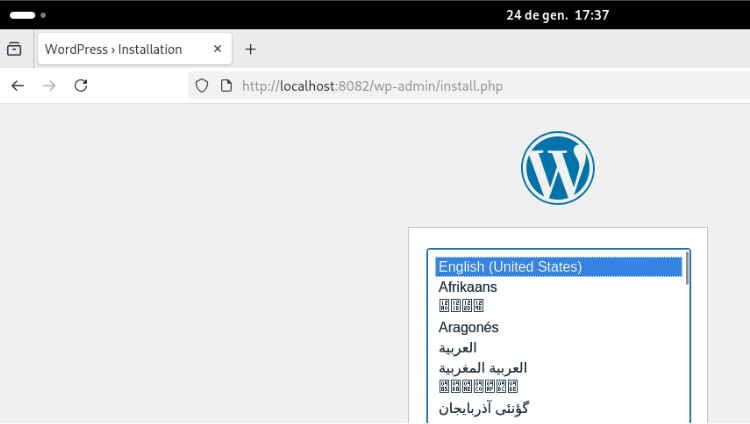Select العربية in the language list
Image resolution: width=750 pixels, height=424 pixels.
click(458, 347)
